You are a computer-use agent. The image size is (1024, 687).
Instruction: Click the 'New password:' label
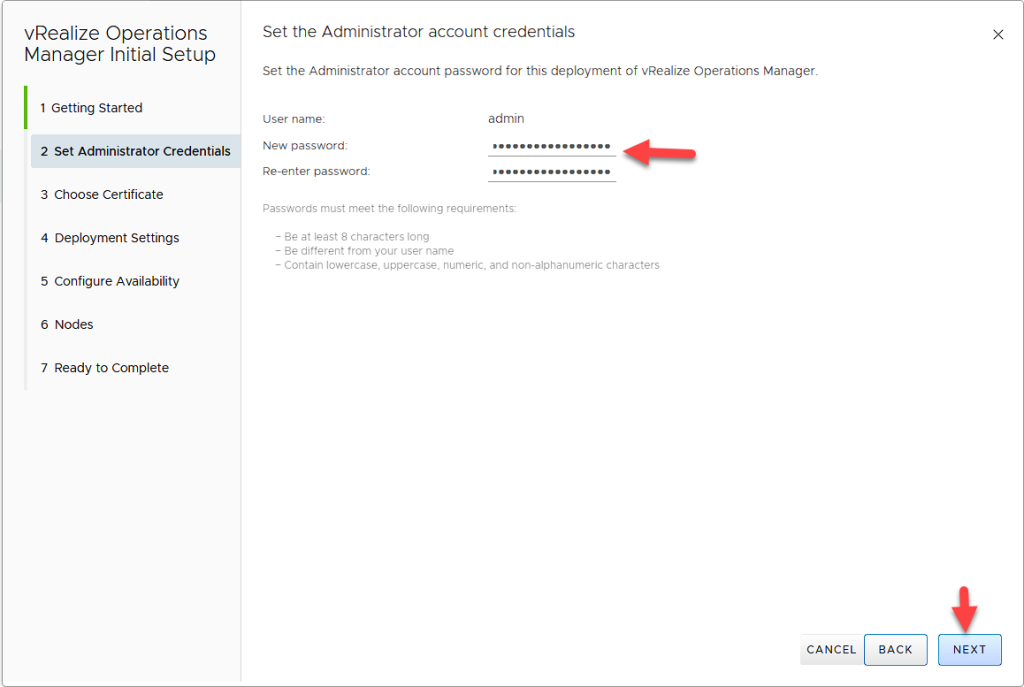click(x=305, y=146)
